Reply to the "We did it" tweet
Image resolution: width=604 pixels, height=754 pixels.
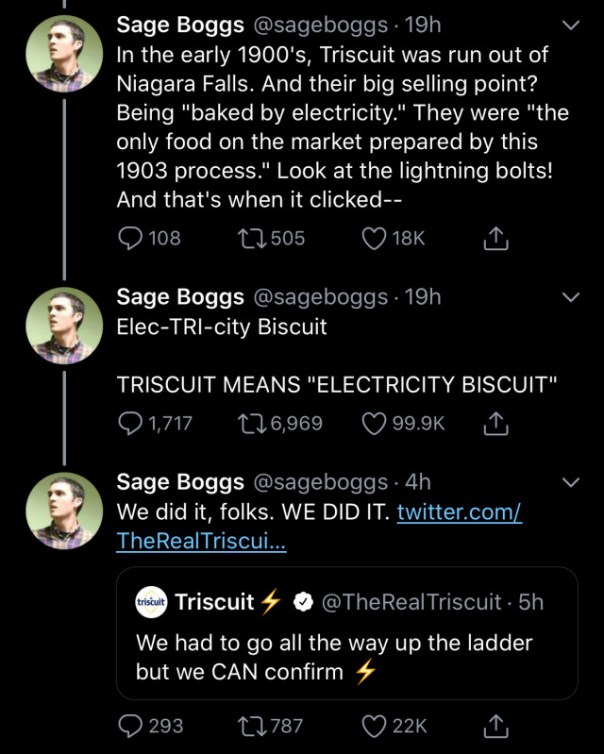coord(131,726)
